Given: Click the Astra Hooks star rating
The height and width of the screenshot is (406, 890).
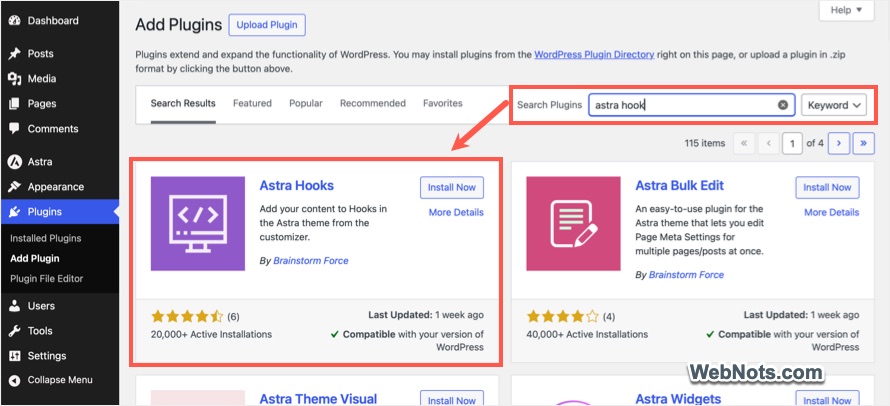Looking at the screenshot, I should click(x=187, y=316).
